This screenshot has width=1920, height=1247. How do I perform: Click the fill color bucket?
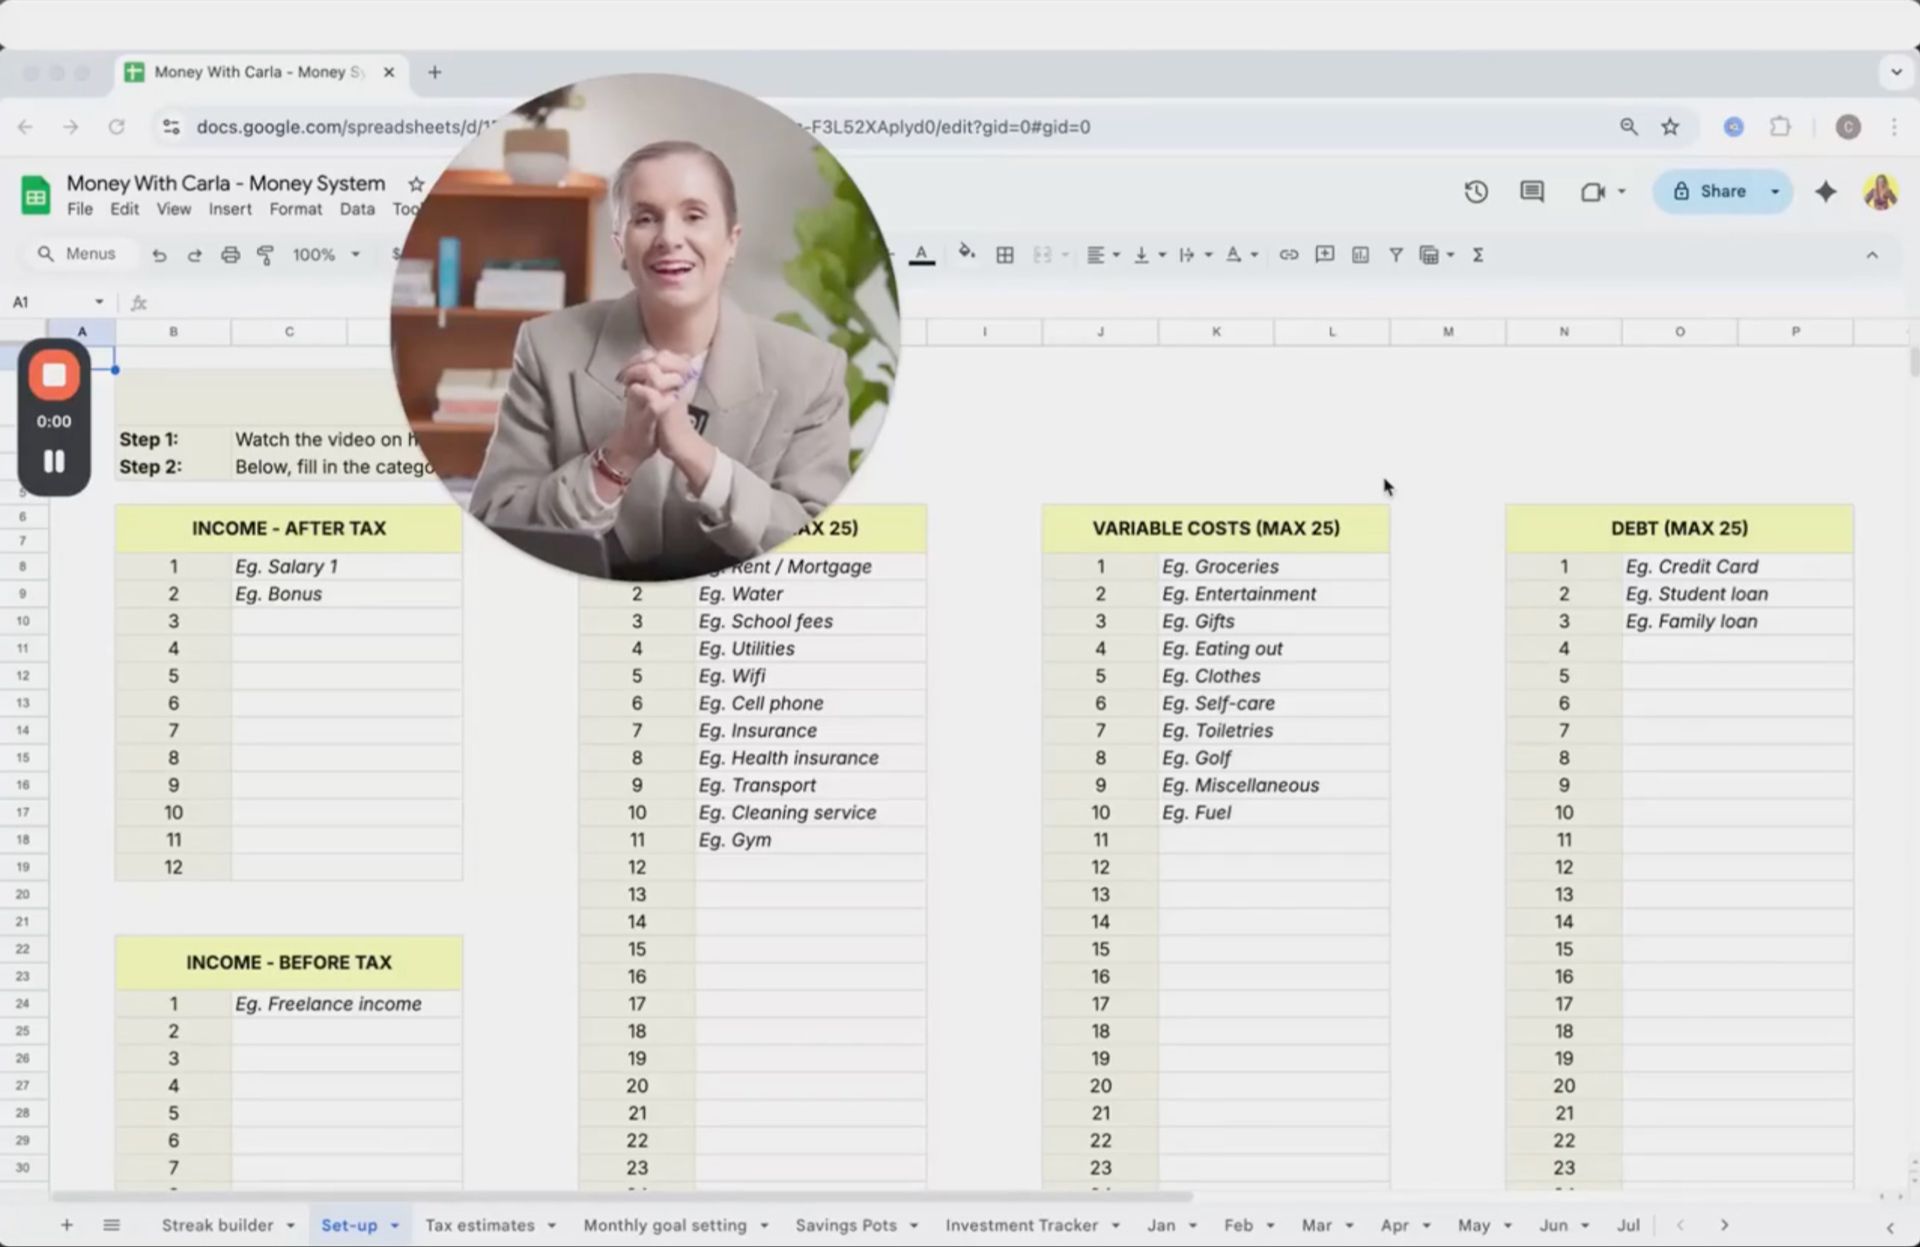pyautogui.click(x=965, y=253)
